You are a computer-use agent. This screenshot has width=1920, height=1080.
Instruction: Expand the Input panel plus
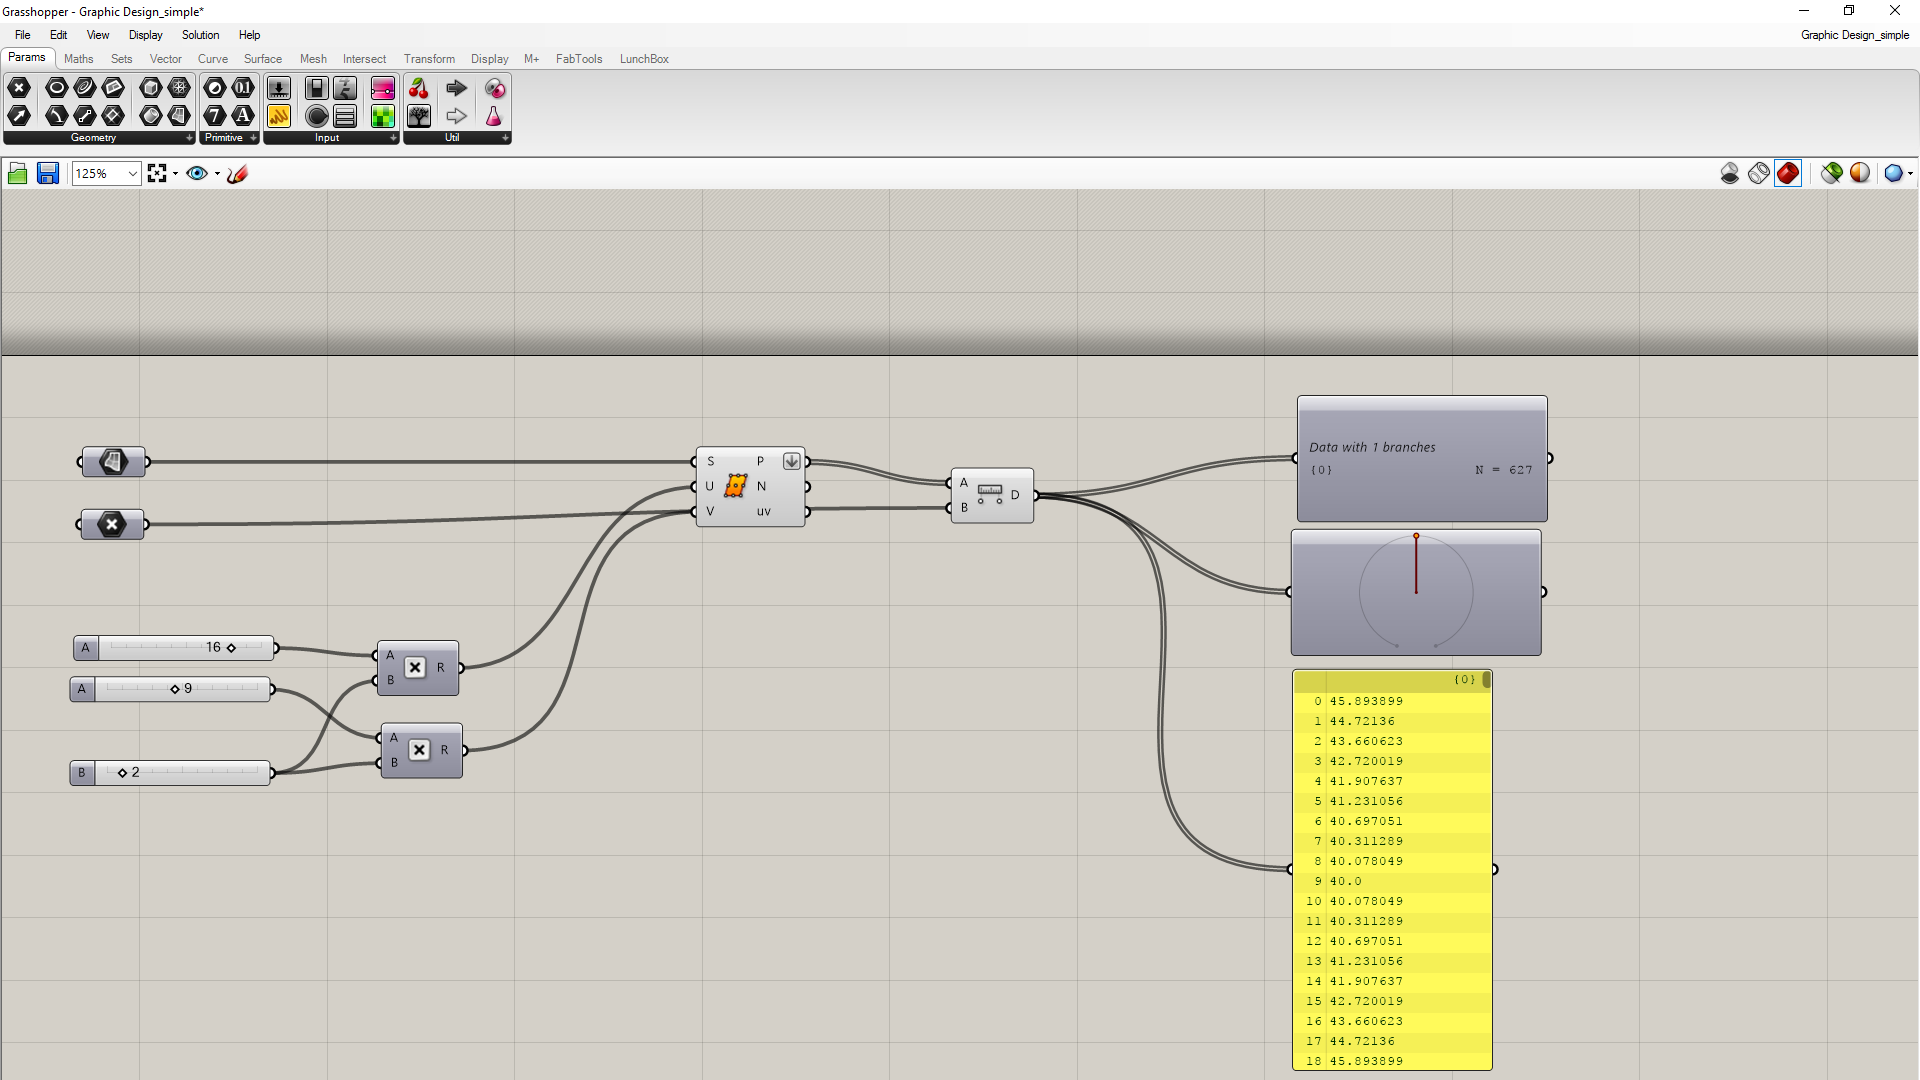(x=393, y=138)
